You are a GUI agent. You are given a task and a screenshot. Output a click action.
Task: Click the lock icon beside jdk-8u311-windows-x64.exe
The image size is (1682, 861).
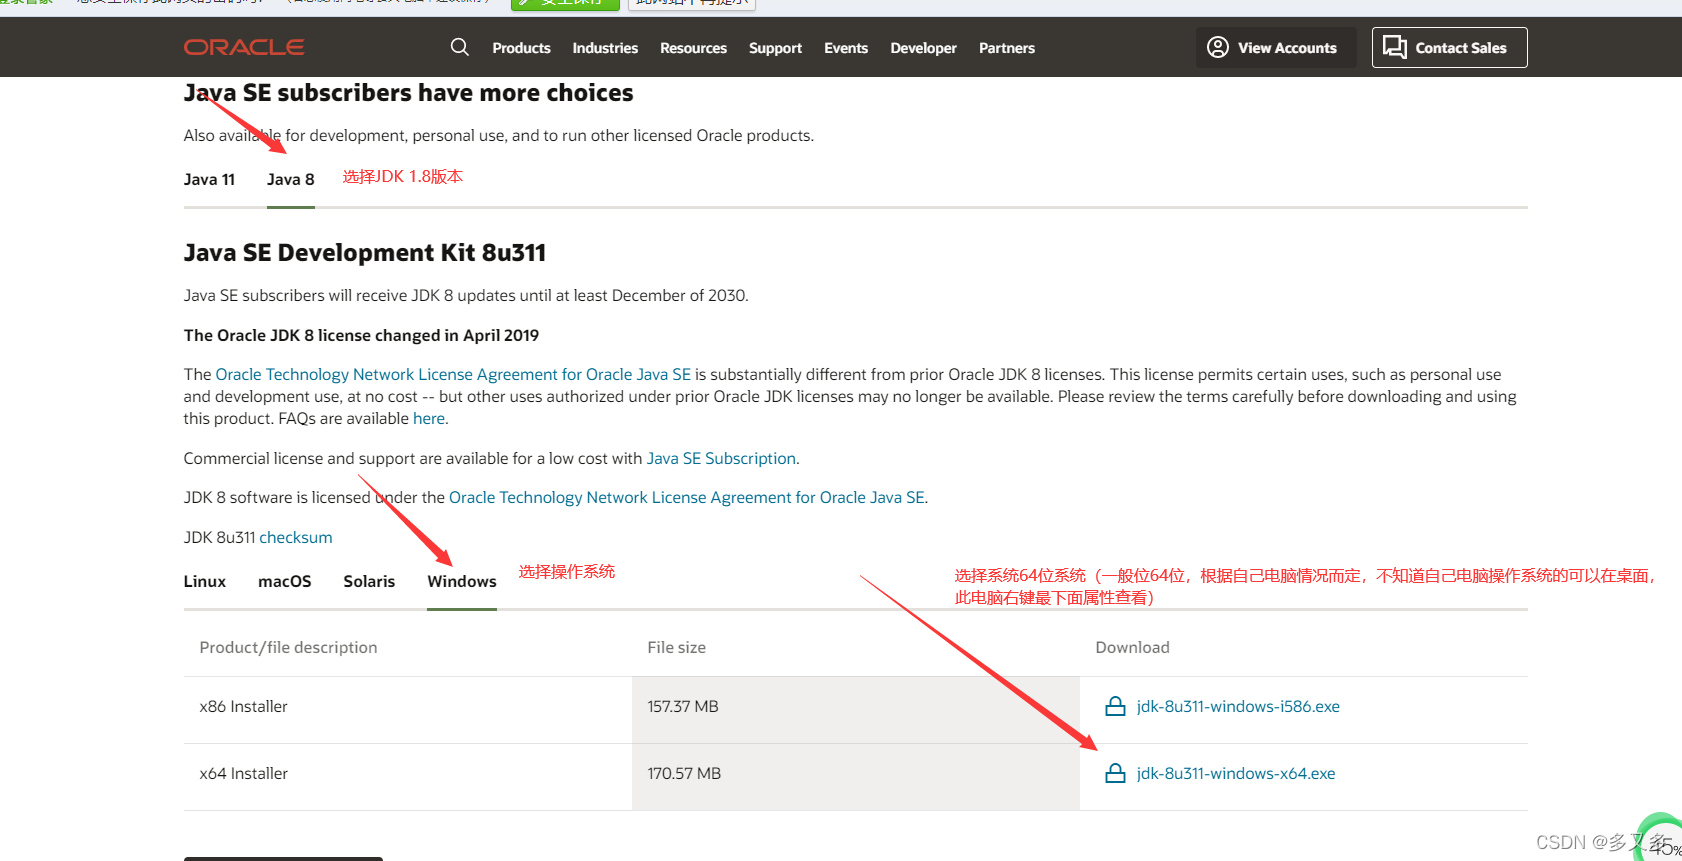point(1115,774)
